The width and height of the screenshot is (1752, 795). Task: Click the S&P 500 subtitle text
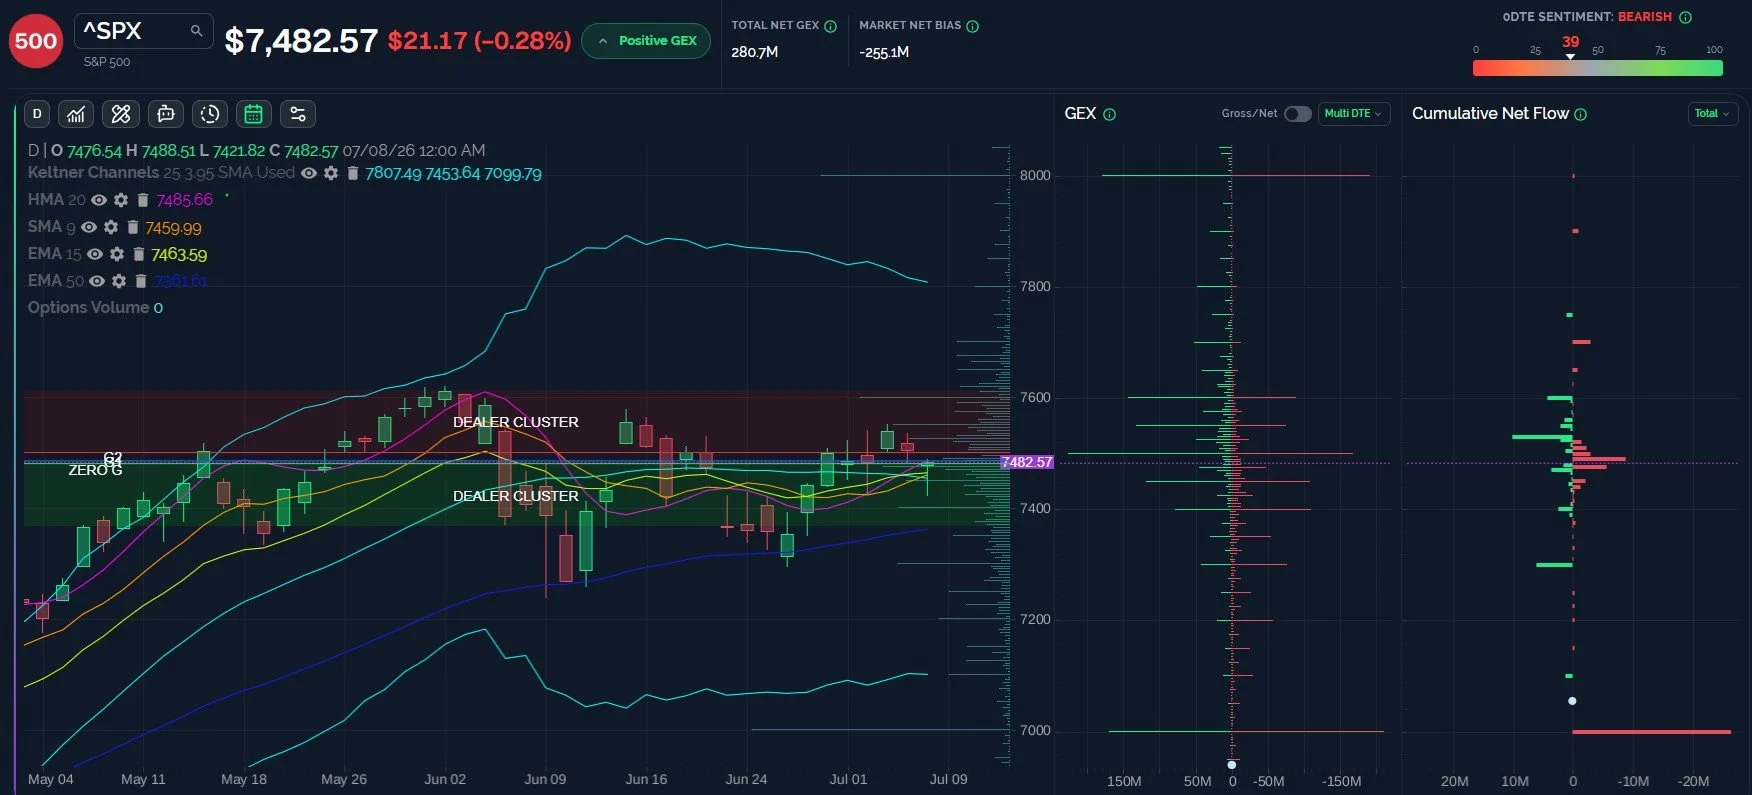coord(107,62)
